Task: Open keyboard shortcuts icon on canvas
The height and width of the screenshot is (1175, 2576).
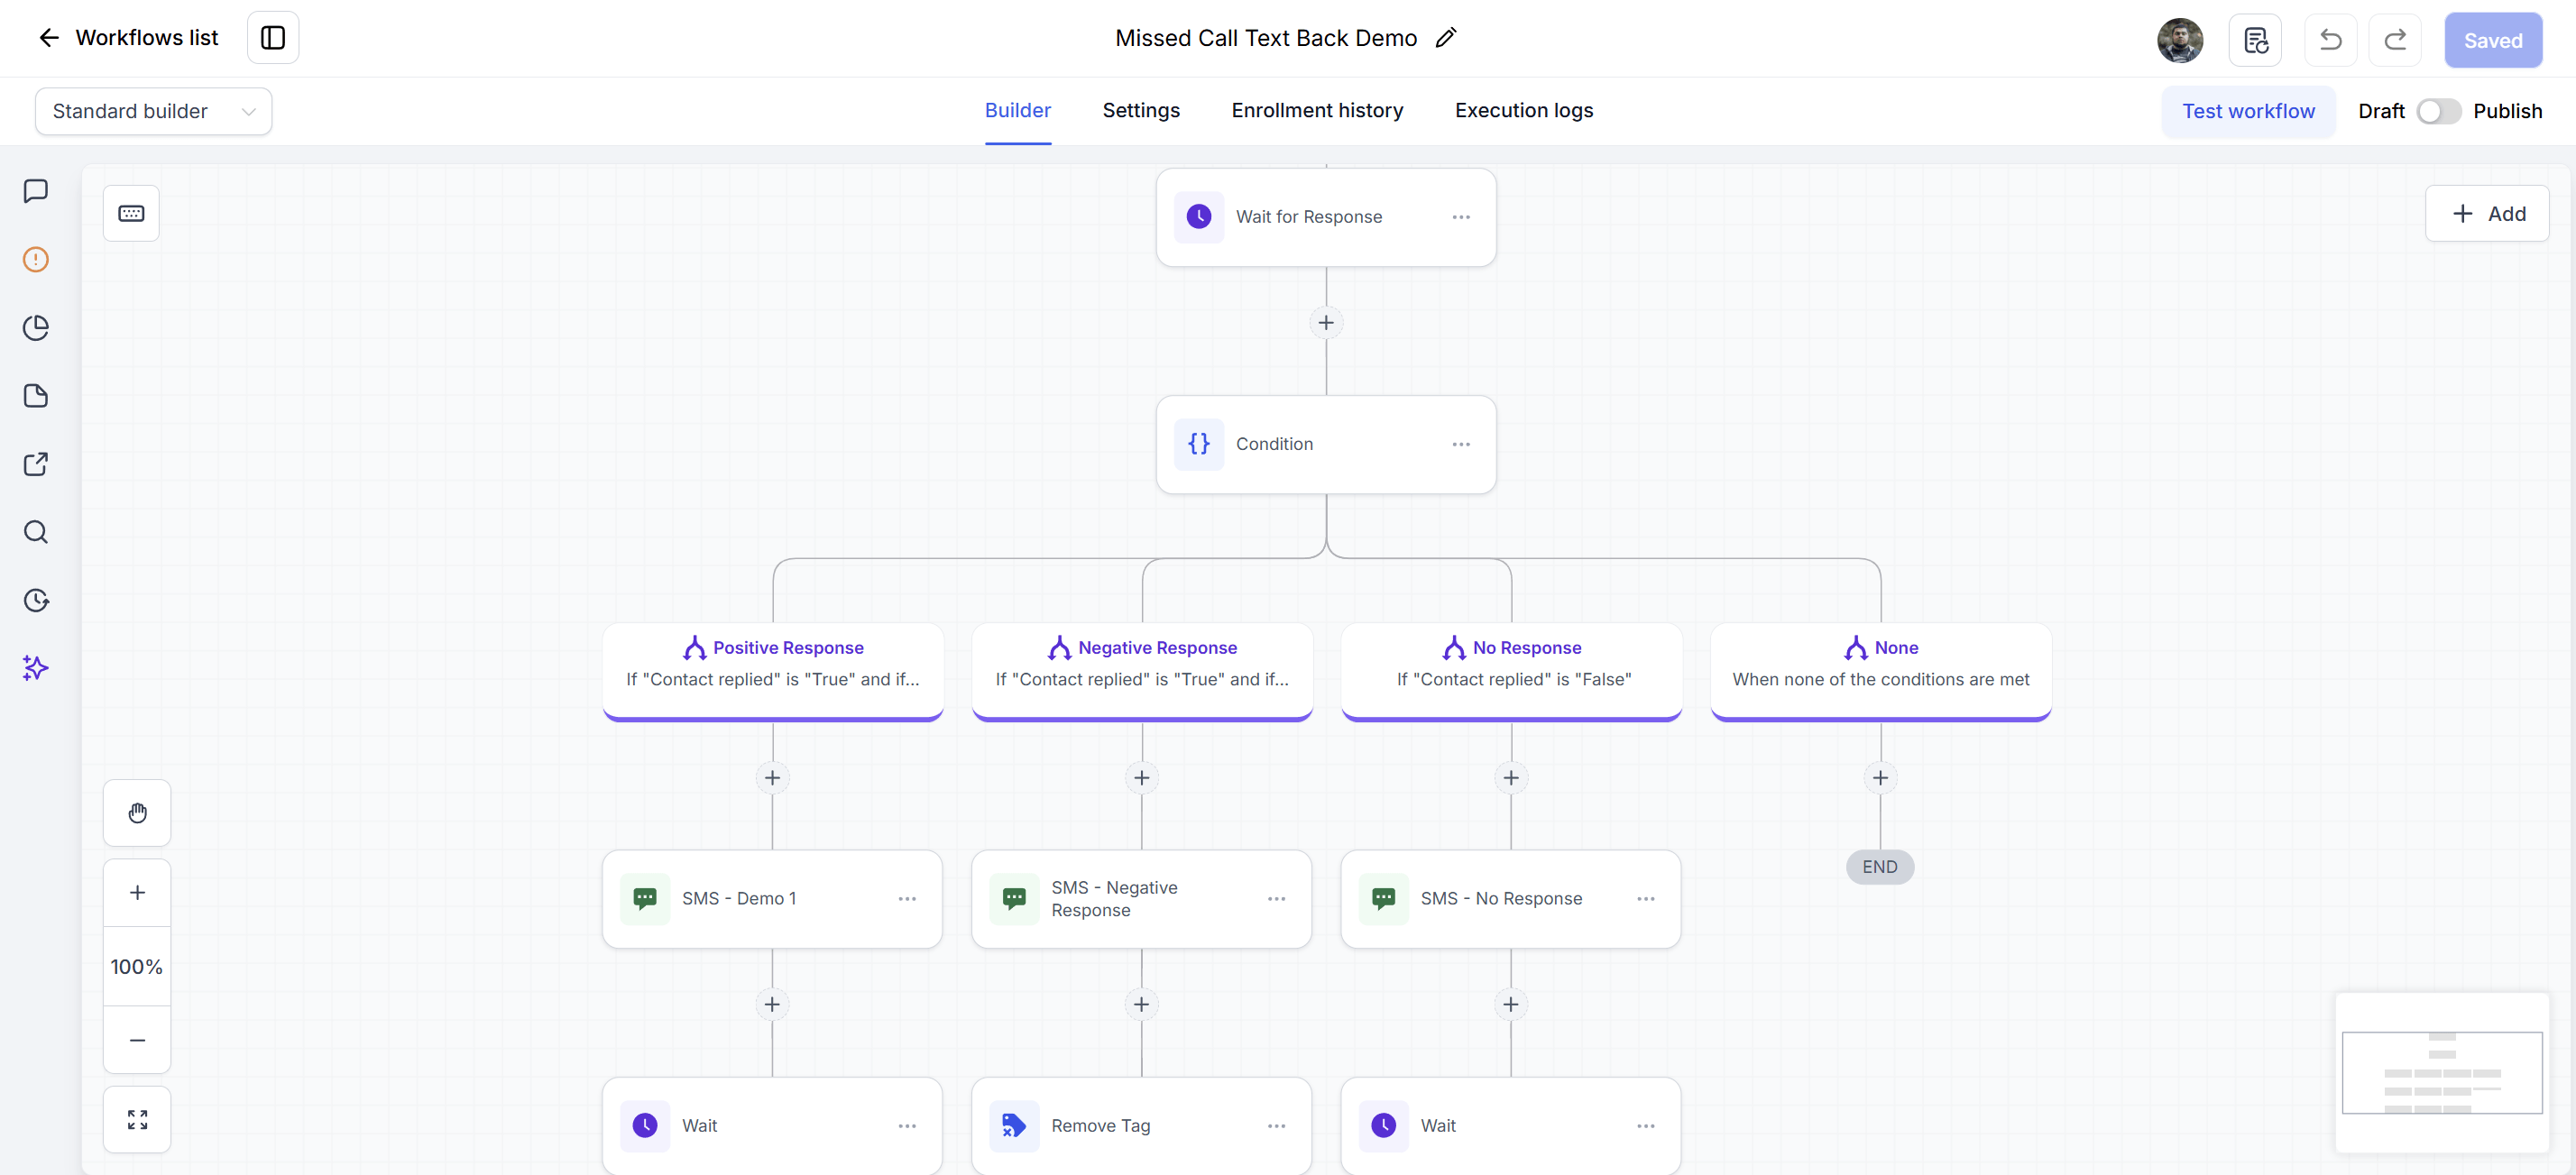Action: [131, 213]
